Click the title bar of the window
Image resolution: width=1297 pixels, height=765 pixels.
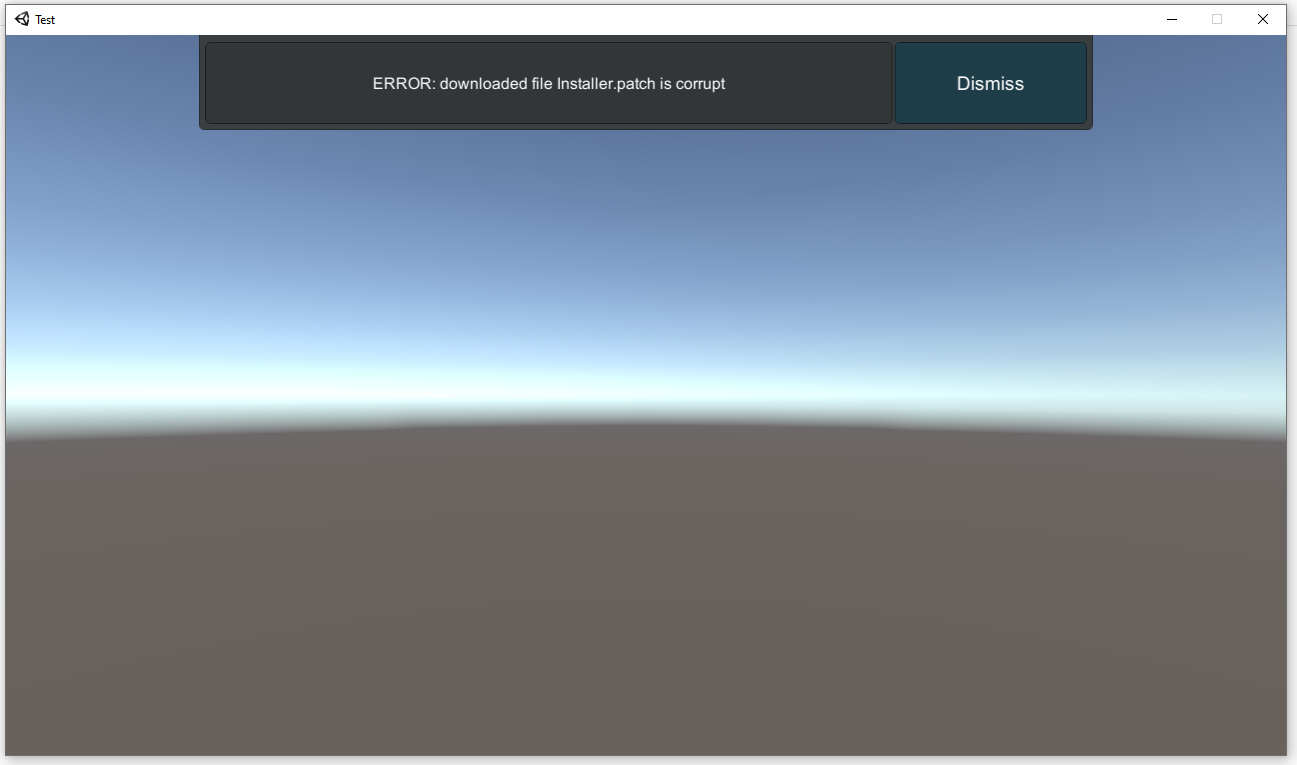click(x=600, y=18)
